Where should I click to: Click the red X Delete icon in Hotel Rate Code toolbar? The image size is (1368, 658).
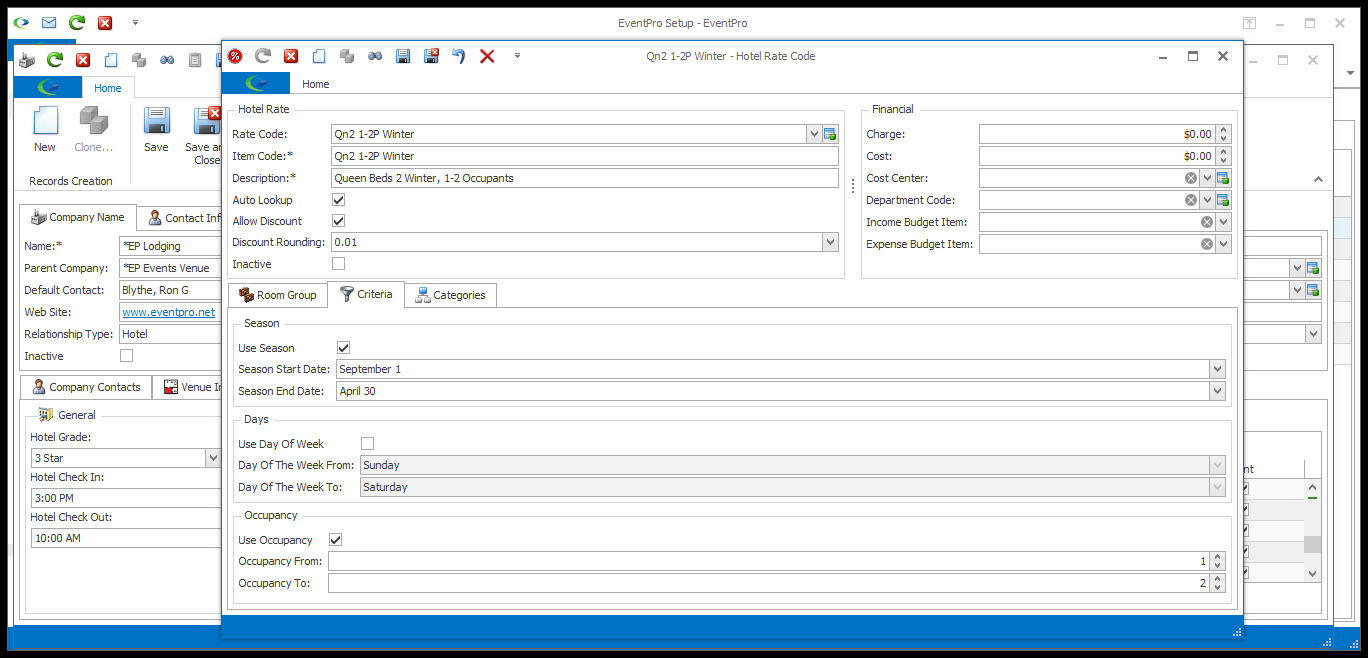[487, 57]
